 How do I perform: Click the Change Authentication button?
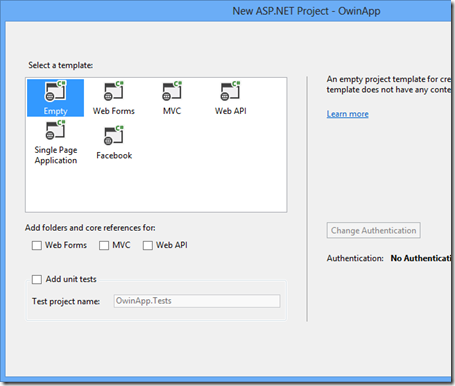click(x=373, y=230)
